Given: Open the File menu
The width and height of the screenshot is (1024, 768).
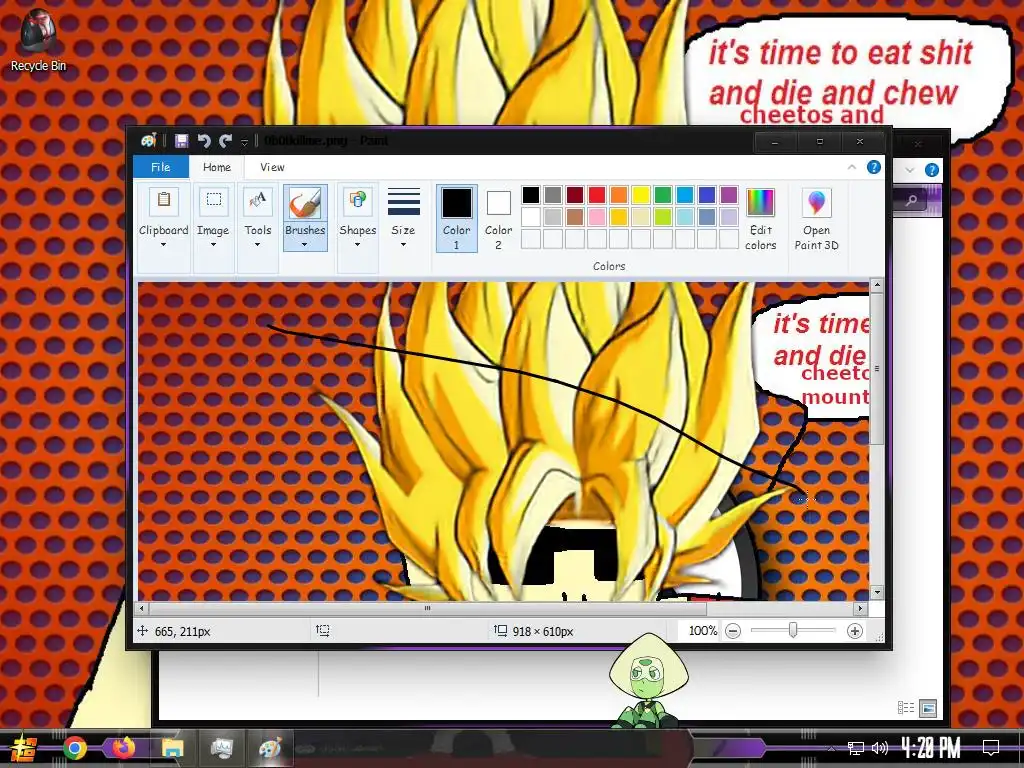Looking at the screenshot, I should tap(161, 167).
